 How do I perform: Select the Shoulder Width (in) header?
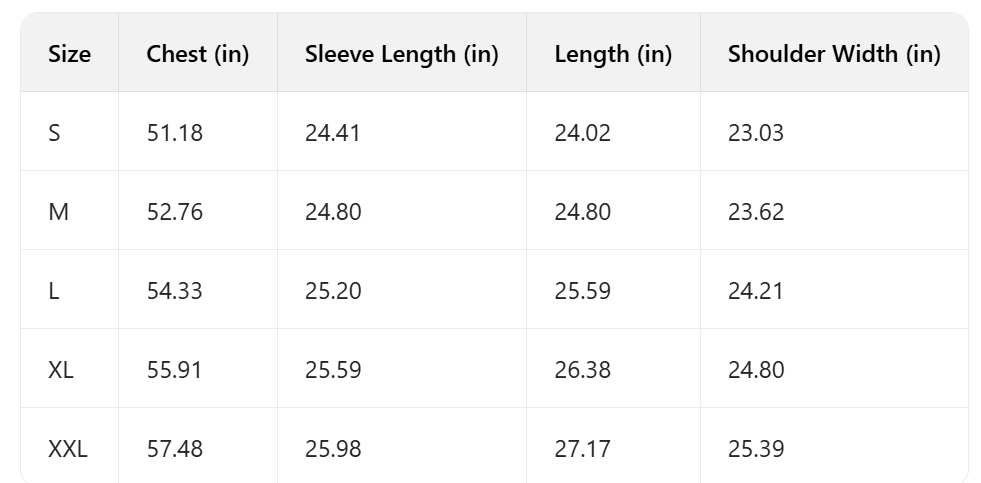[833, 54]
